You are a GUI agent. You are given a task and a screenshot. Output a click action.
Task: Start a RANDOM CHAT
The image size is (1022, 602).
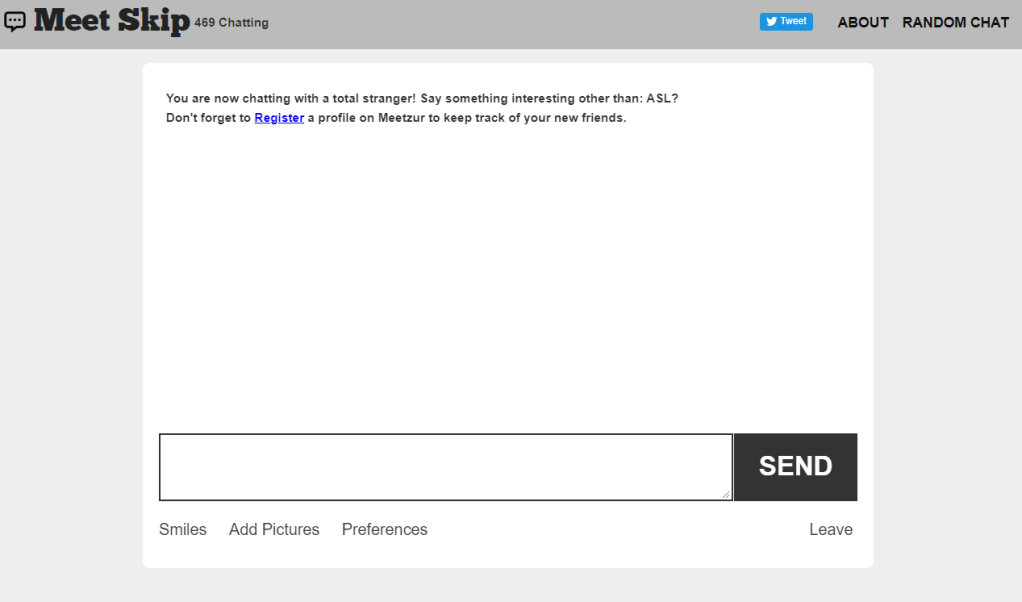tap(955, 22)
